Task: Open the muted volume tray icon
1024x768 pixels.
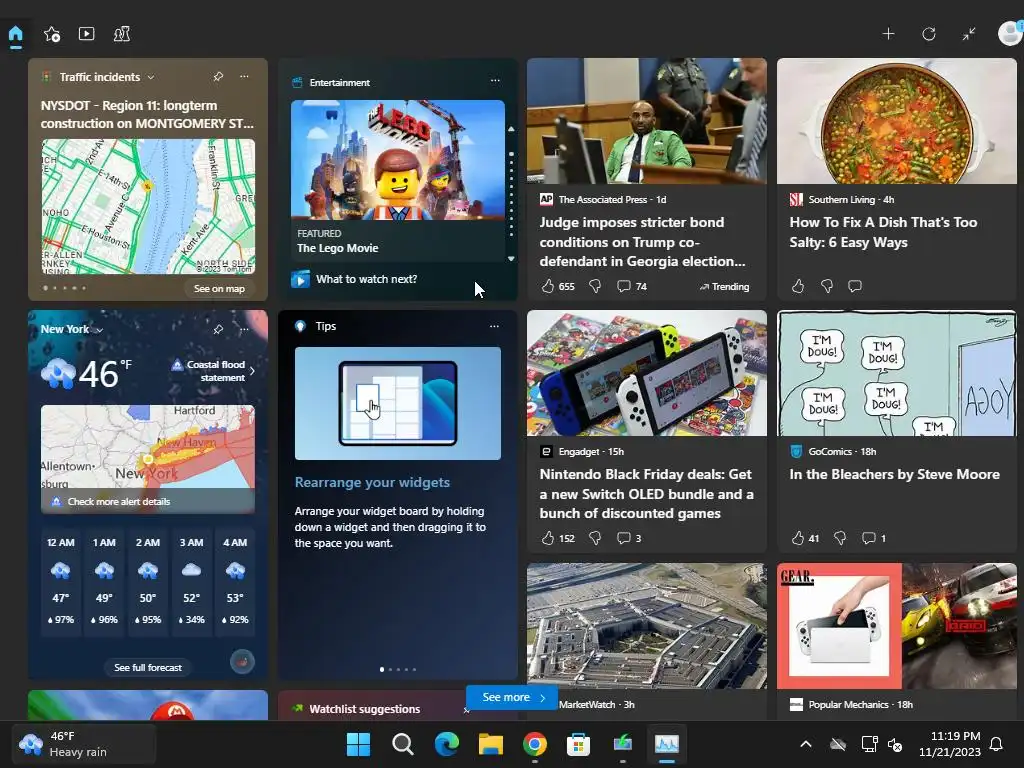Action: pyautogui.click(x=895, y=744)
